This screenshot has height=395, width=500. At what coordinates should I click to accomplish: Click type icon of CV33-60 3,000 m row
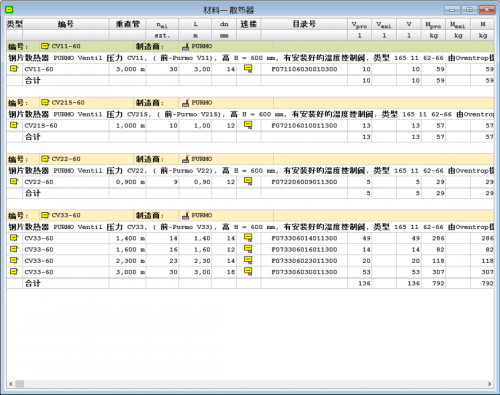pos(14,272)
